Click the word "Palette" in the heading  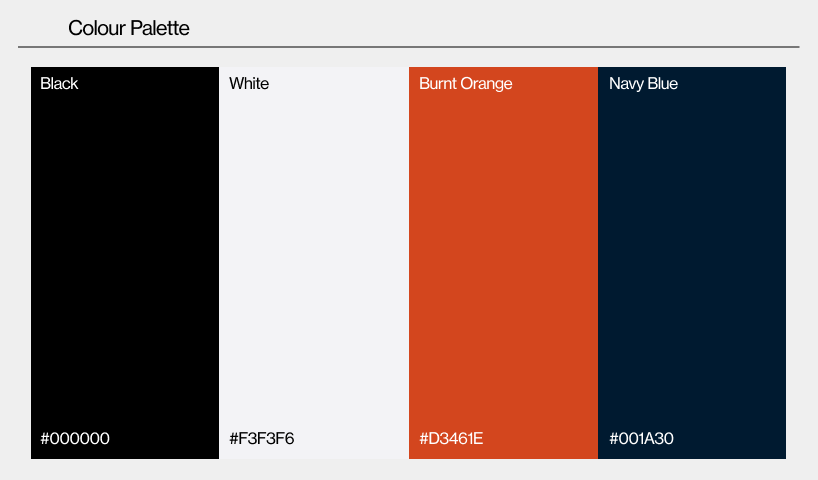tap(160, 28)
